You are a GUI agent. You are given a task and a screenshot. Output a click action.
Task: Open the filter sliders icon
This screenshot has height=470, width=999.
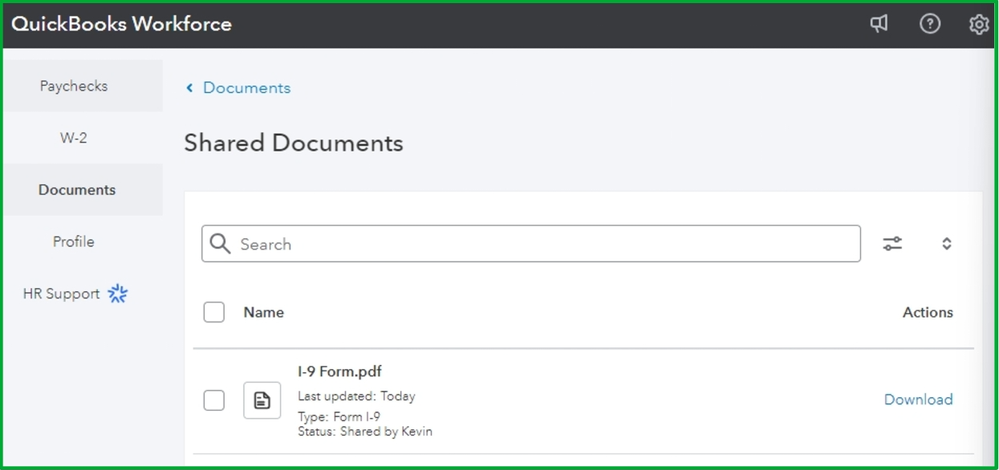pyautogui.click(x=893, y=243)
